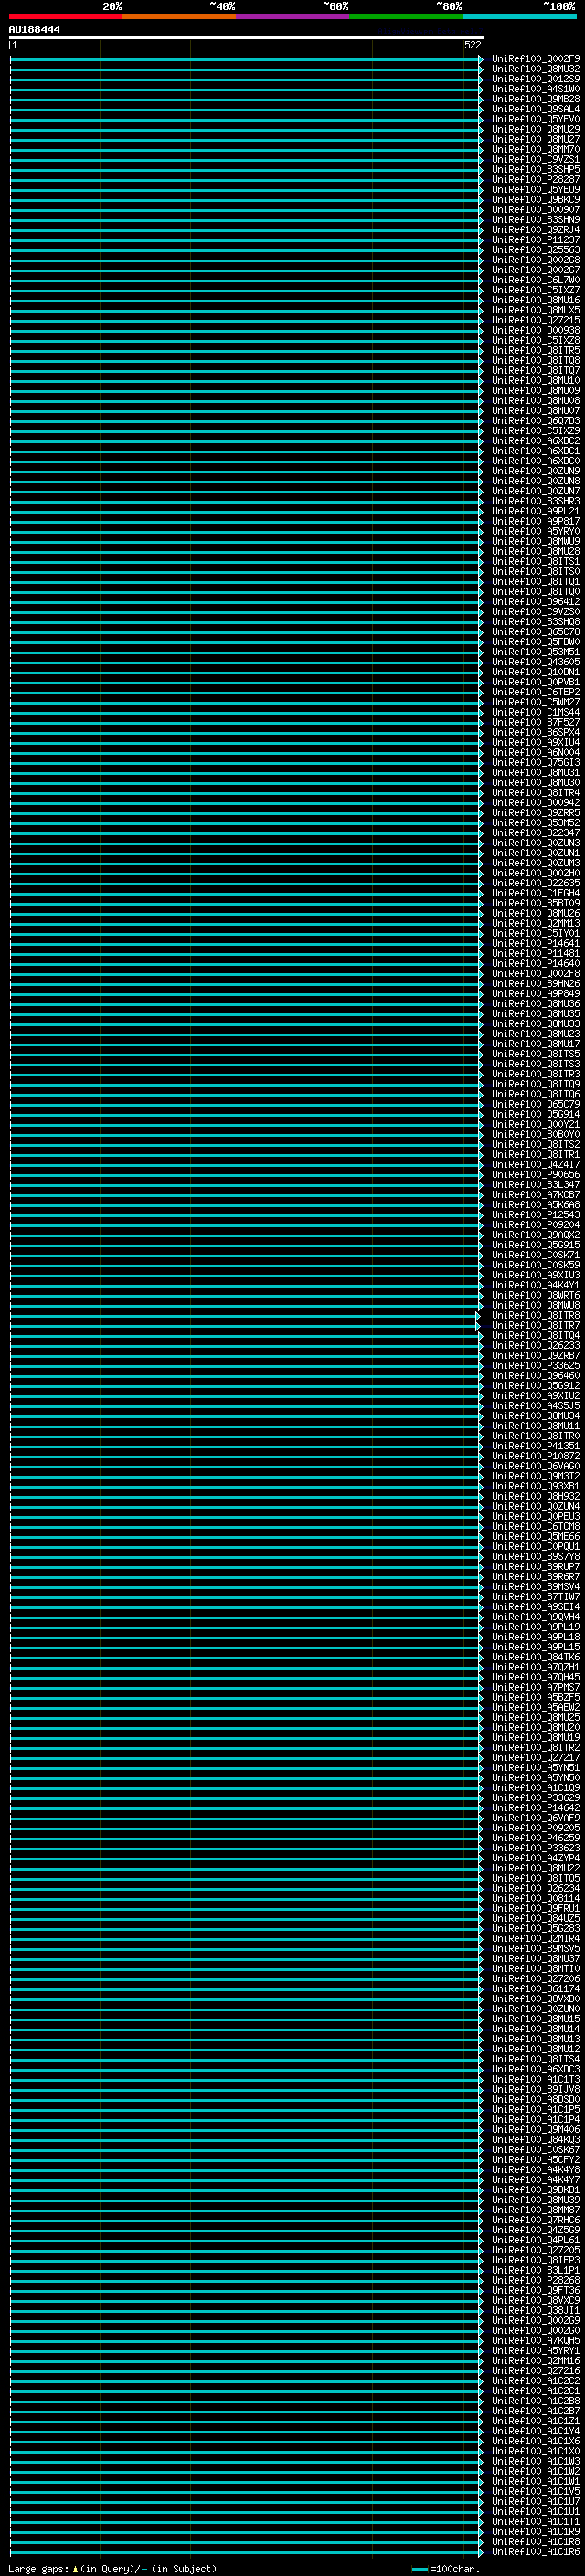Select hit UniRef100_Q8WRT6

536,1295
